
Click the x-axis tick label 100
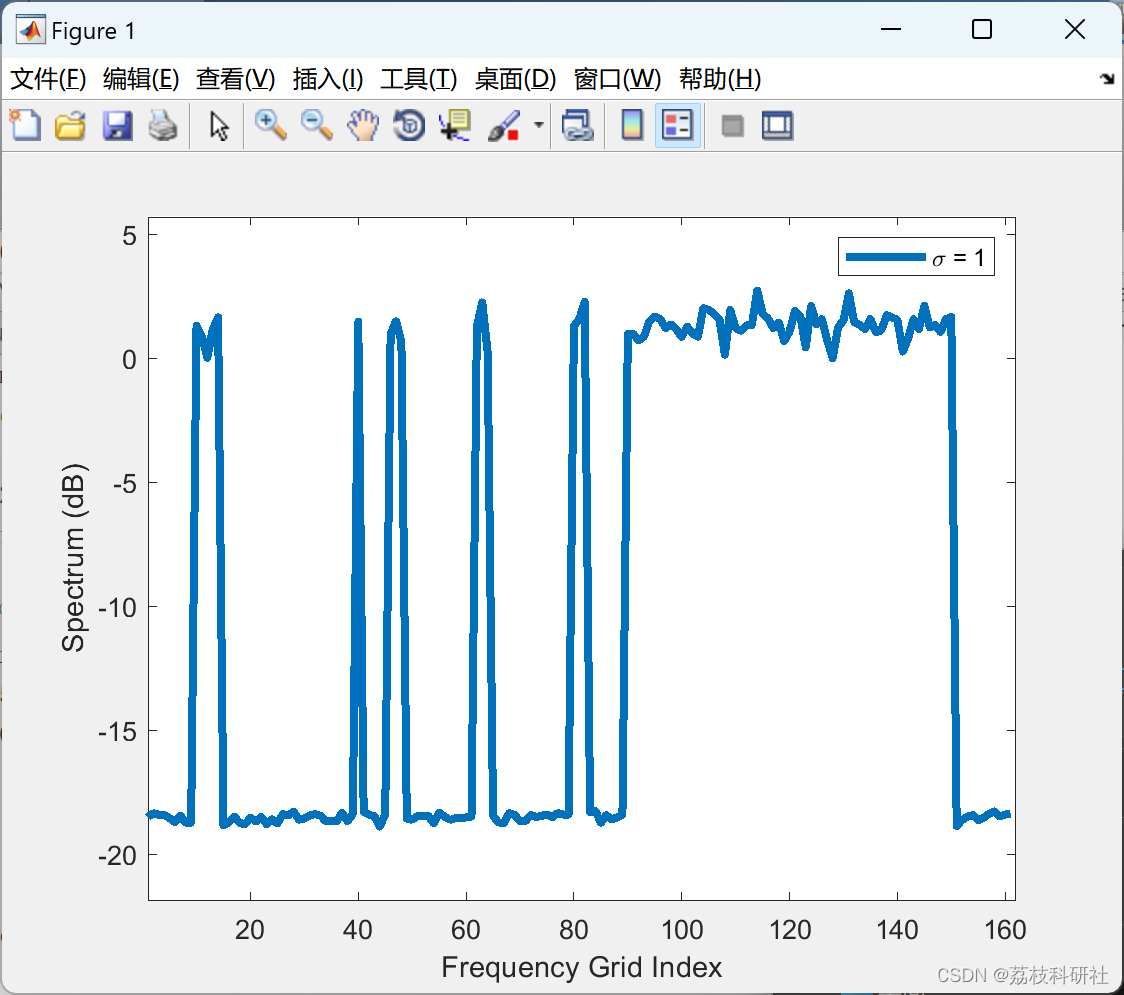(681, 930)
